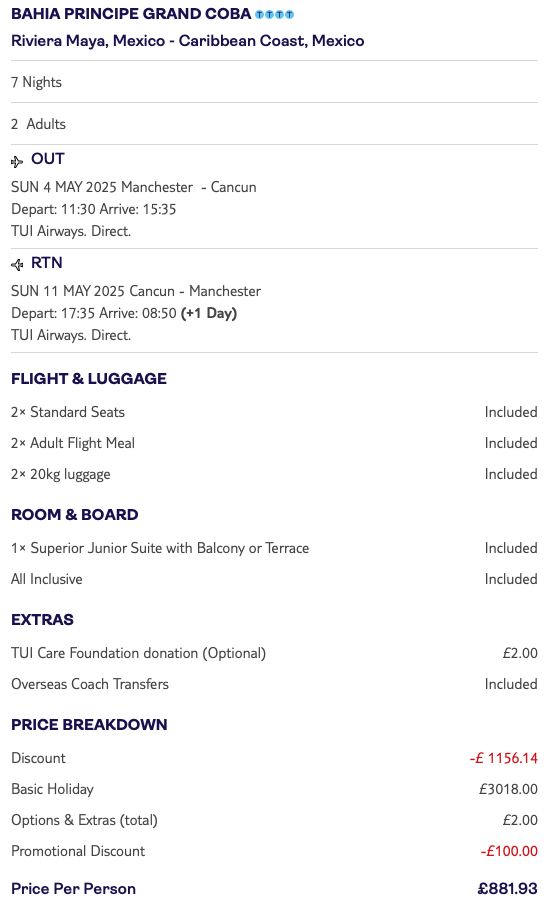Click the Flight & Luggage section heading
This screenshot has height=902, width=549.
[89, 379]
